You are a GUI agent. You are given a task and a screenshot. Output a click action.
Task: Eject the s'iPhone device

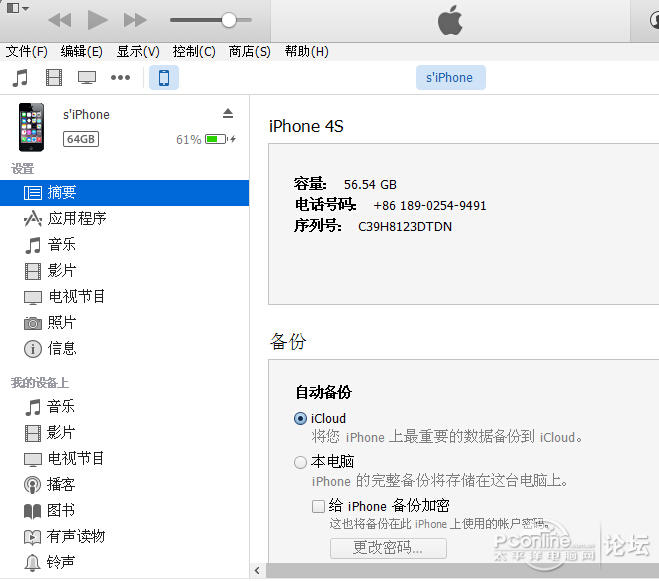tap(228, 113)
